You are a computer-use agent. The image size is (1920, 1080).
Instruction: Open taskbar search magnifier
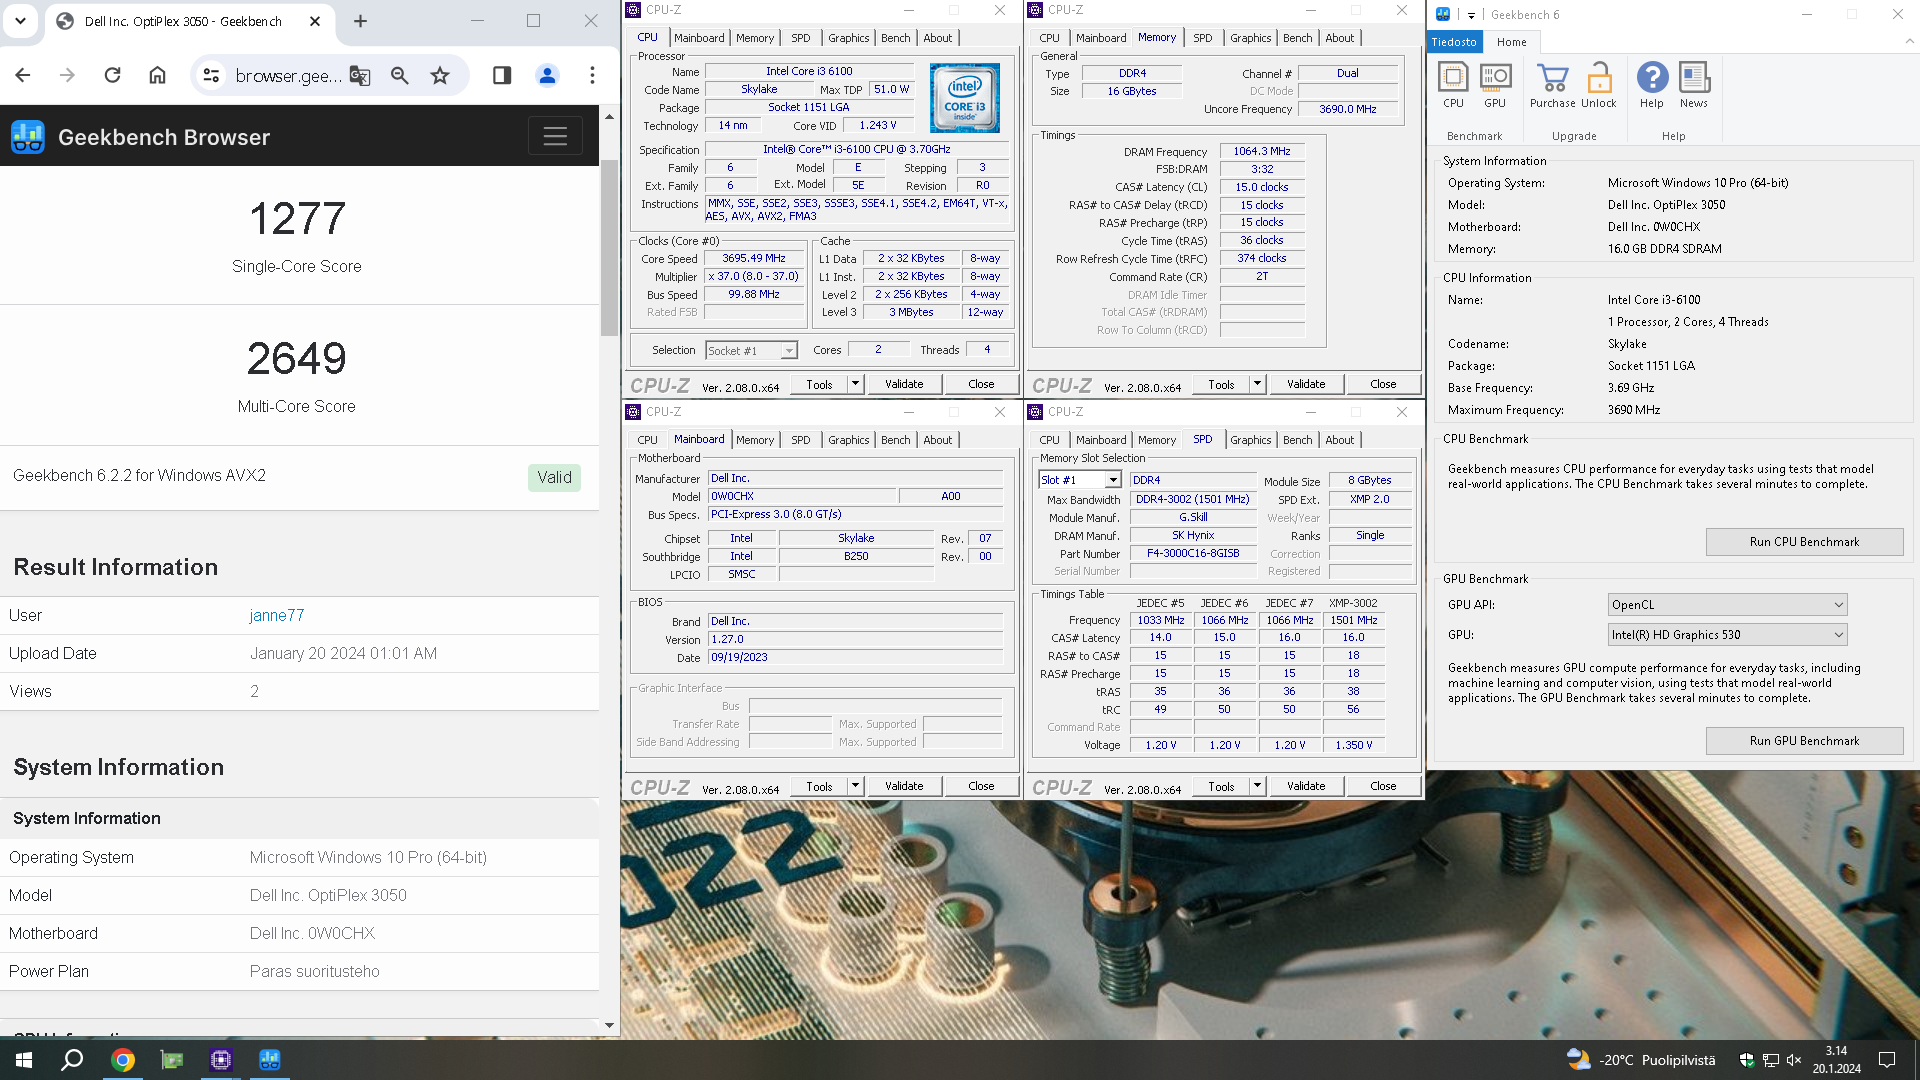click(x=72, y=1060)
